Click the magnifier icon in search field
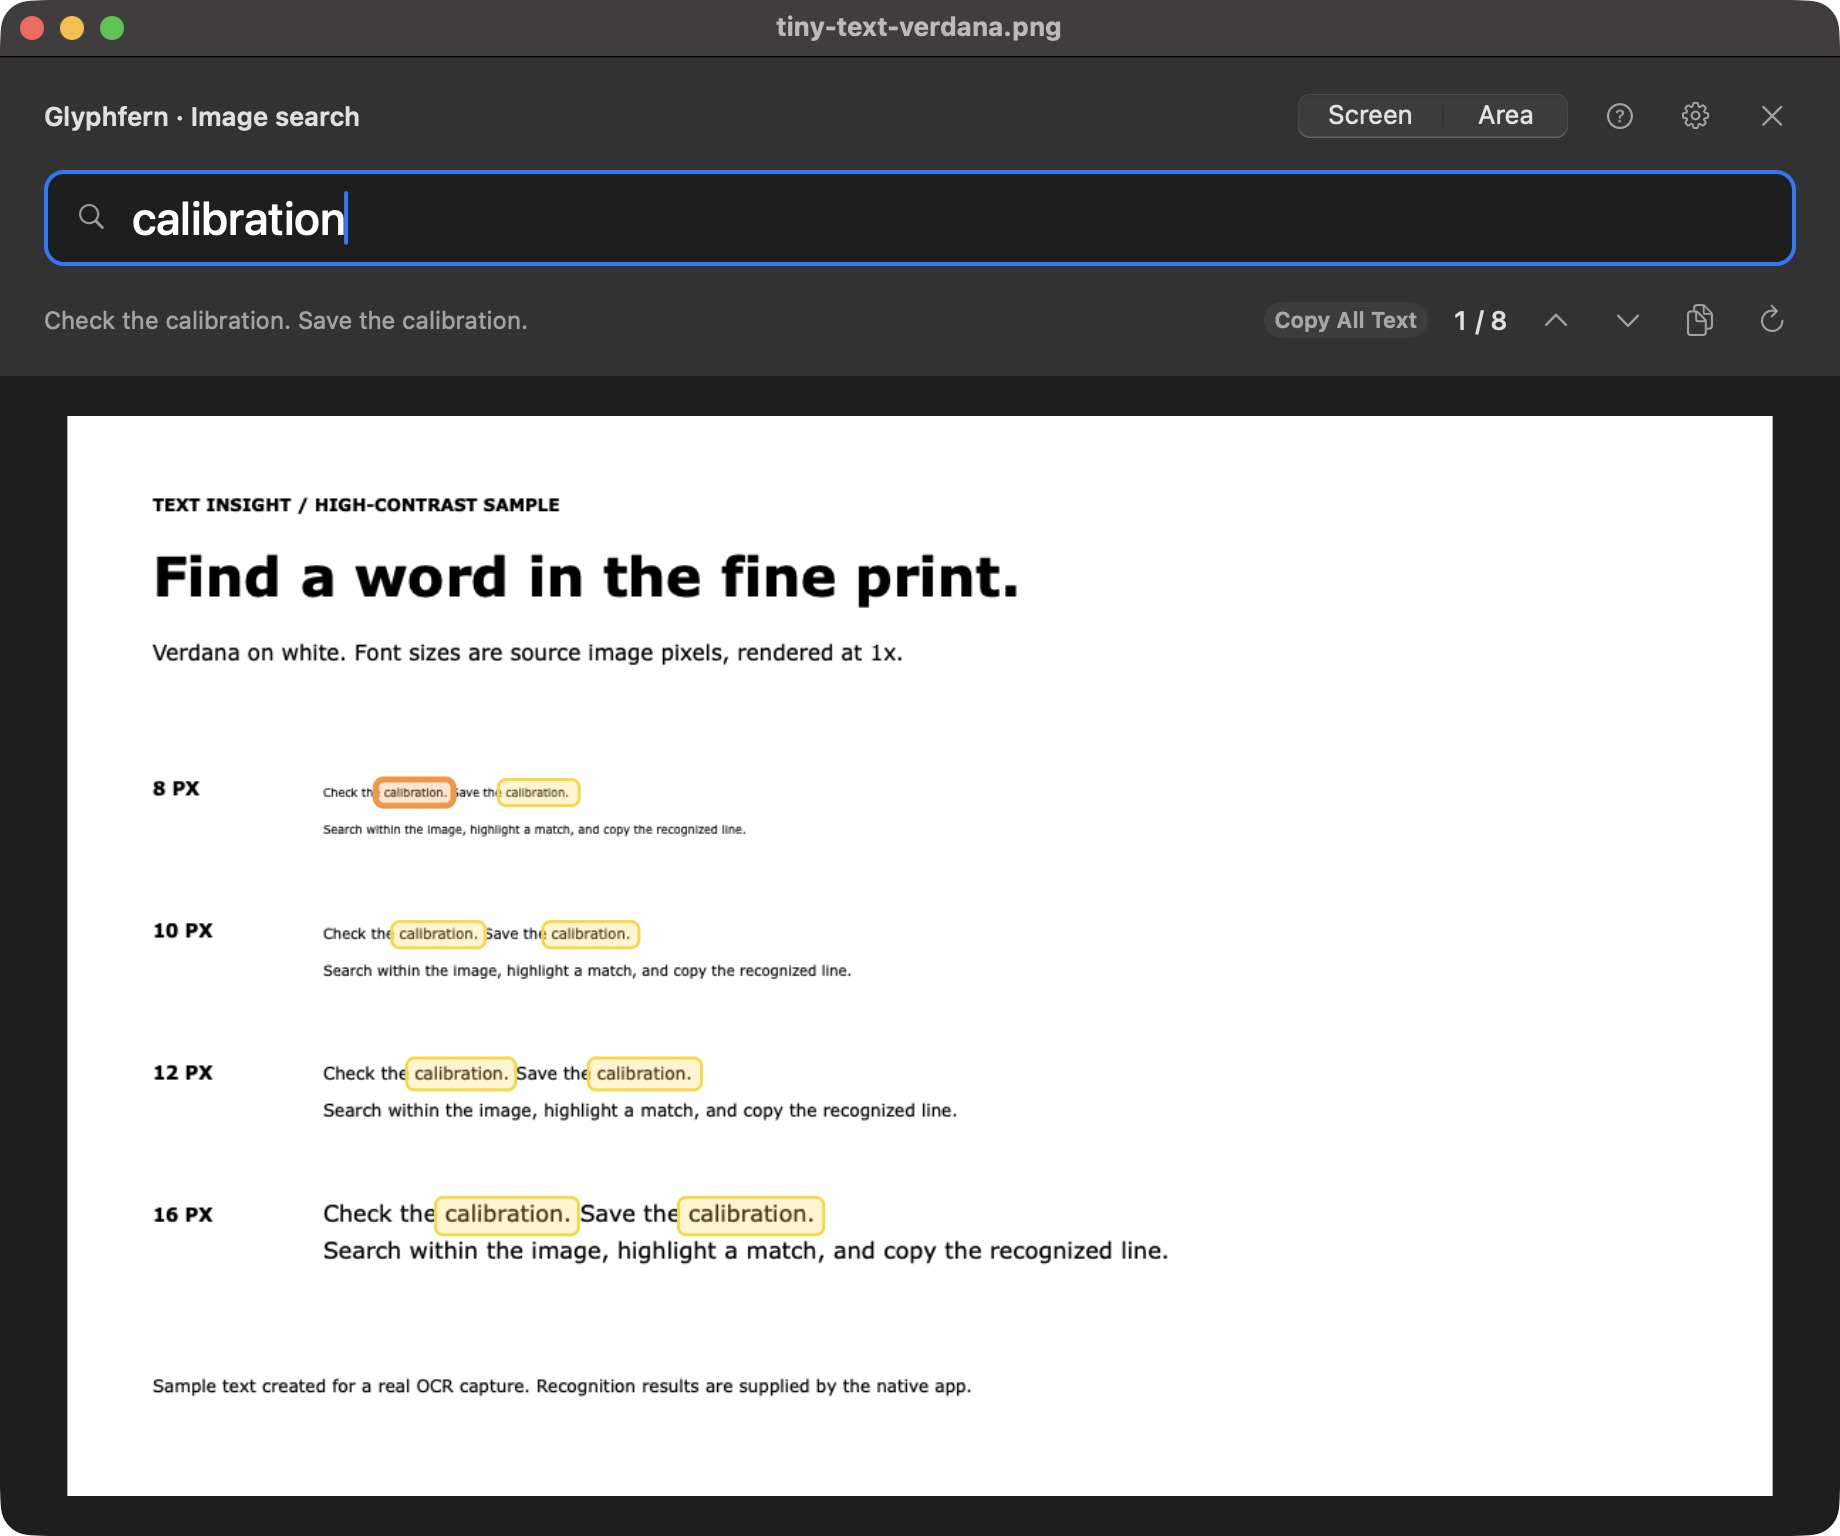The width and height of the screenshot is (1840, 1536). 91,217
